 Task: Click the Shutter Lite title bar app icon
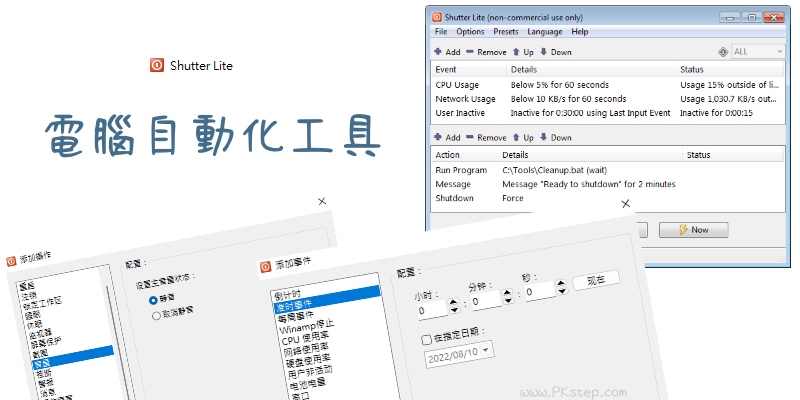click(x=437, y=17)
